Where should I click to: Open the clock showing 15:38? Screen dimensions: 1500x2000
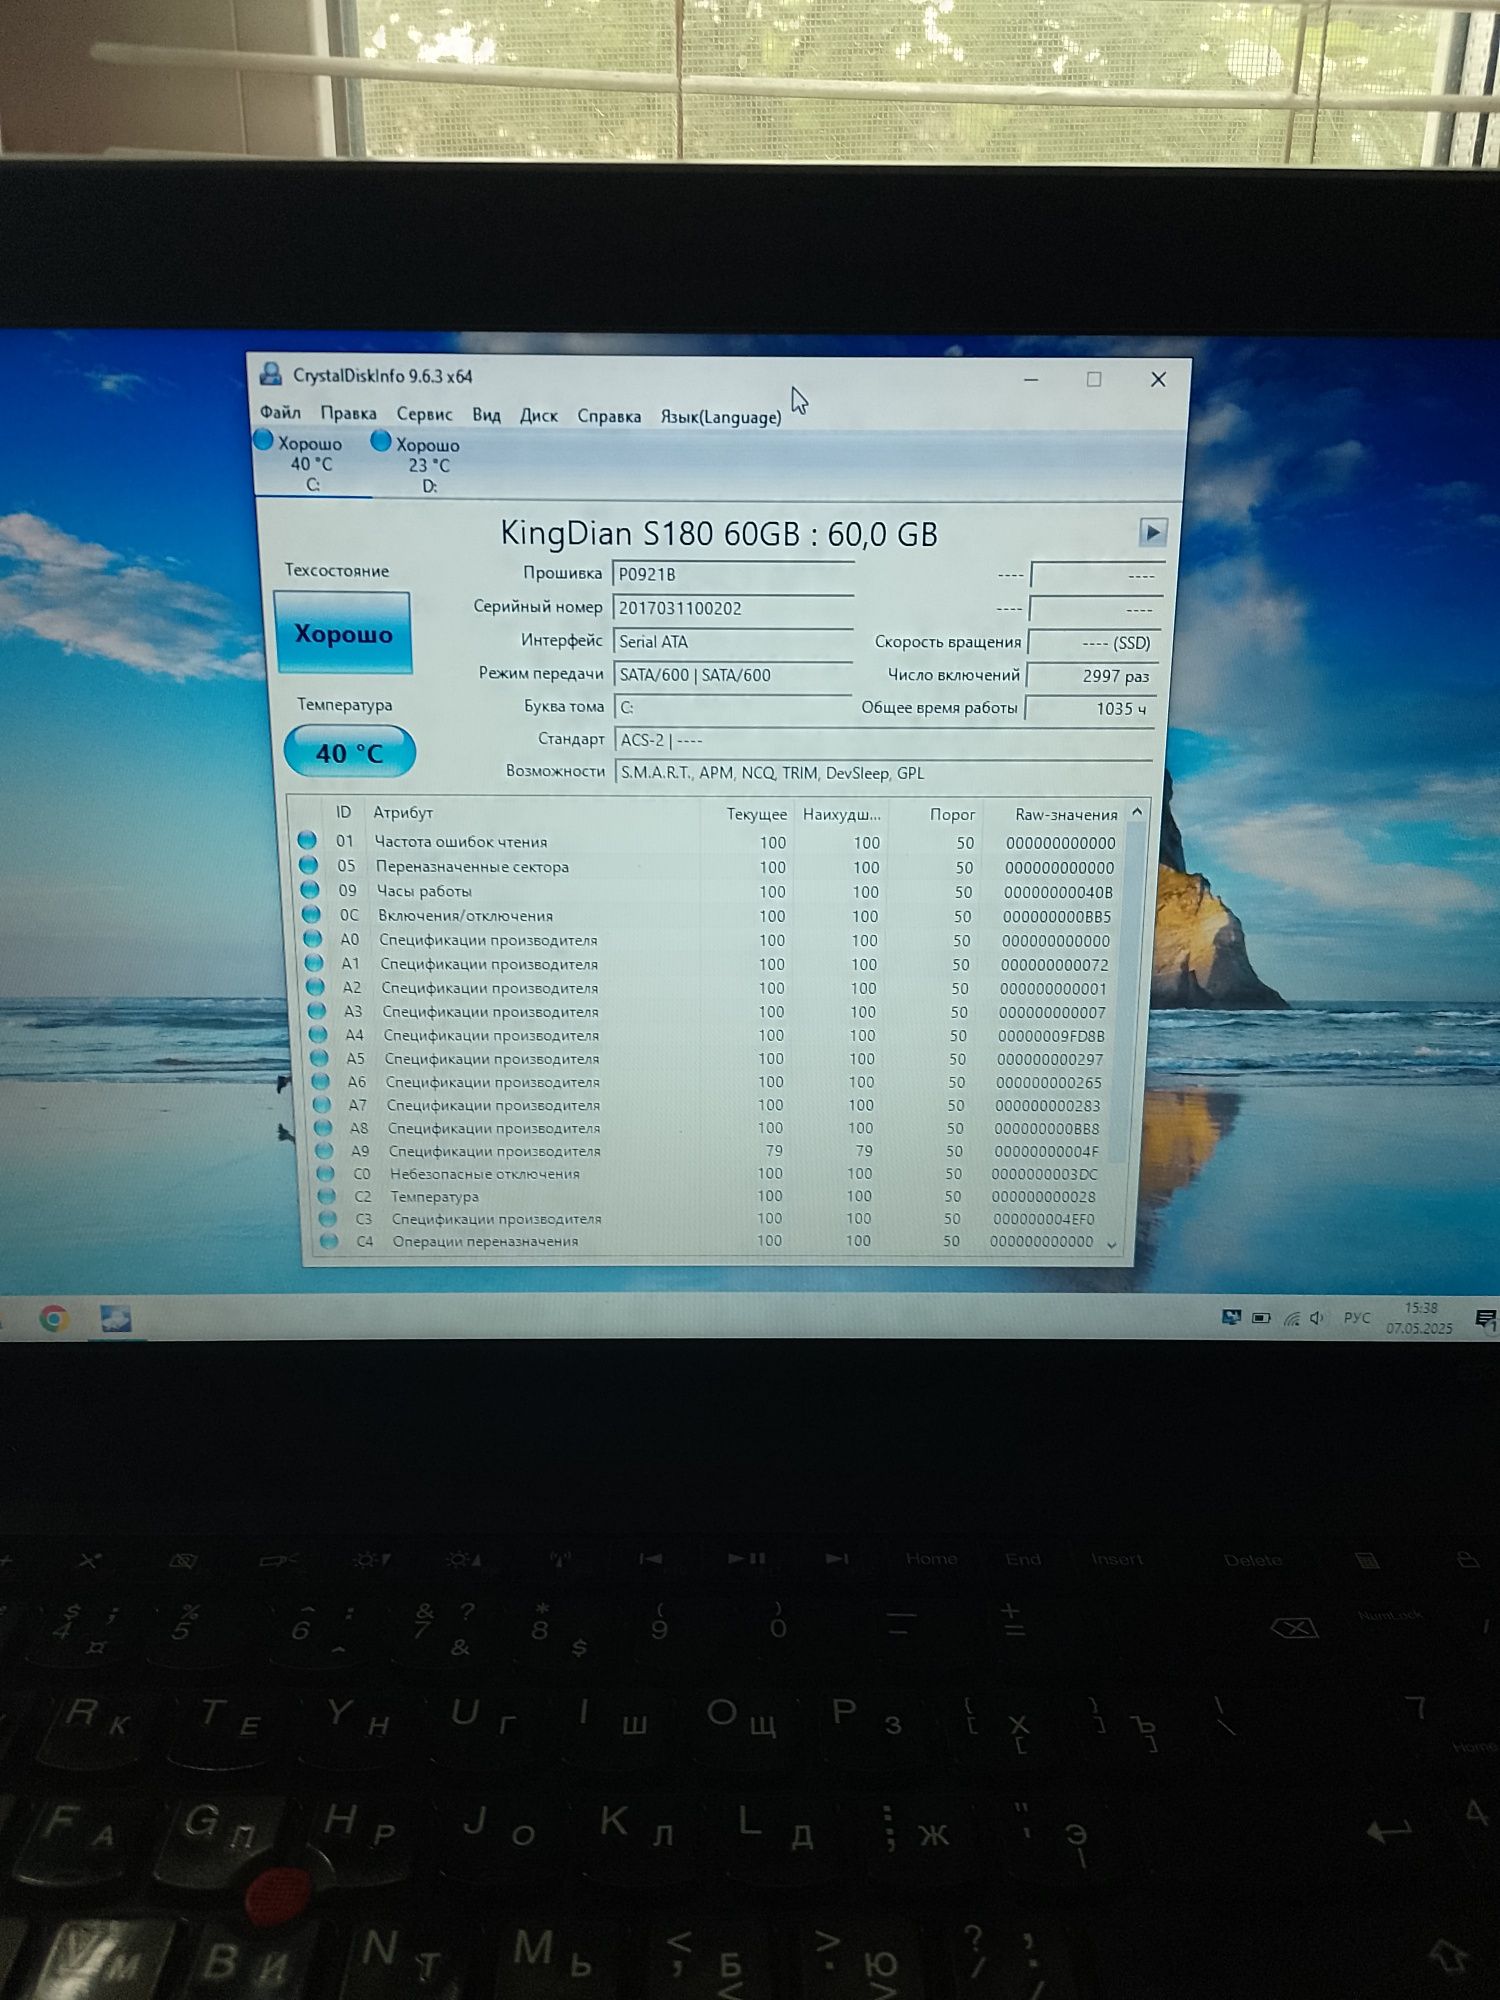1420,1318
